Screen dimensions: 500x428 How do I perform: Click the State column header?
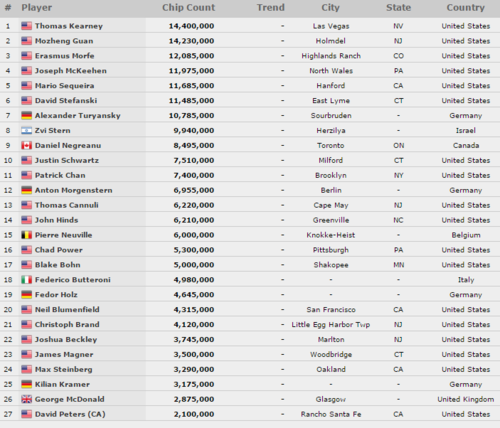tap(398, 8)
